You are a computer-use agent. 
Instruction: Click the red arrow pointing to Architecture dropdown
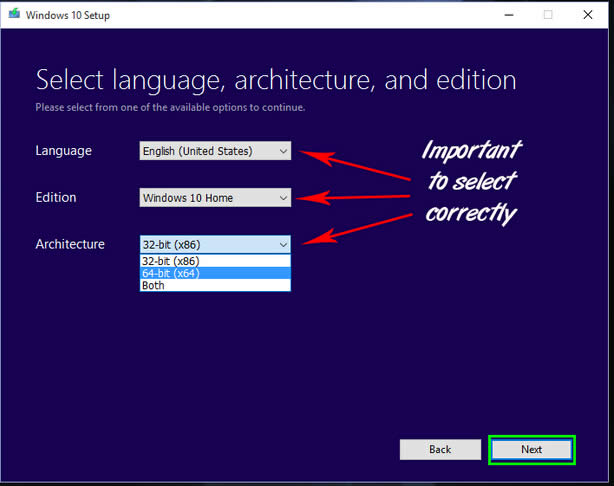coord(355,228)
